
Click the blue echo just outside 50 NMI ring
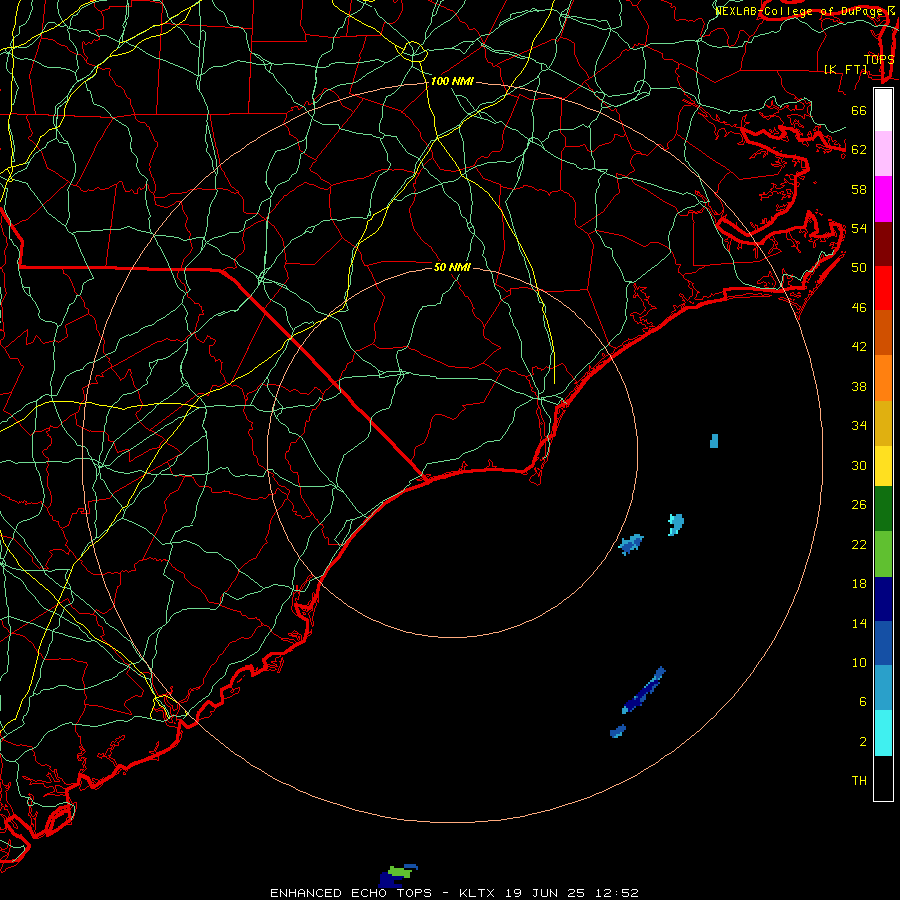point(631,544)
